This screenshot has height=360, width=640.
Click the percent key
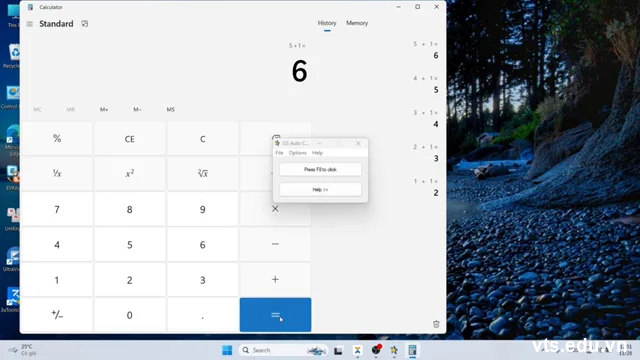(x=57, y=139)
